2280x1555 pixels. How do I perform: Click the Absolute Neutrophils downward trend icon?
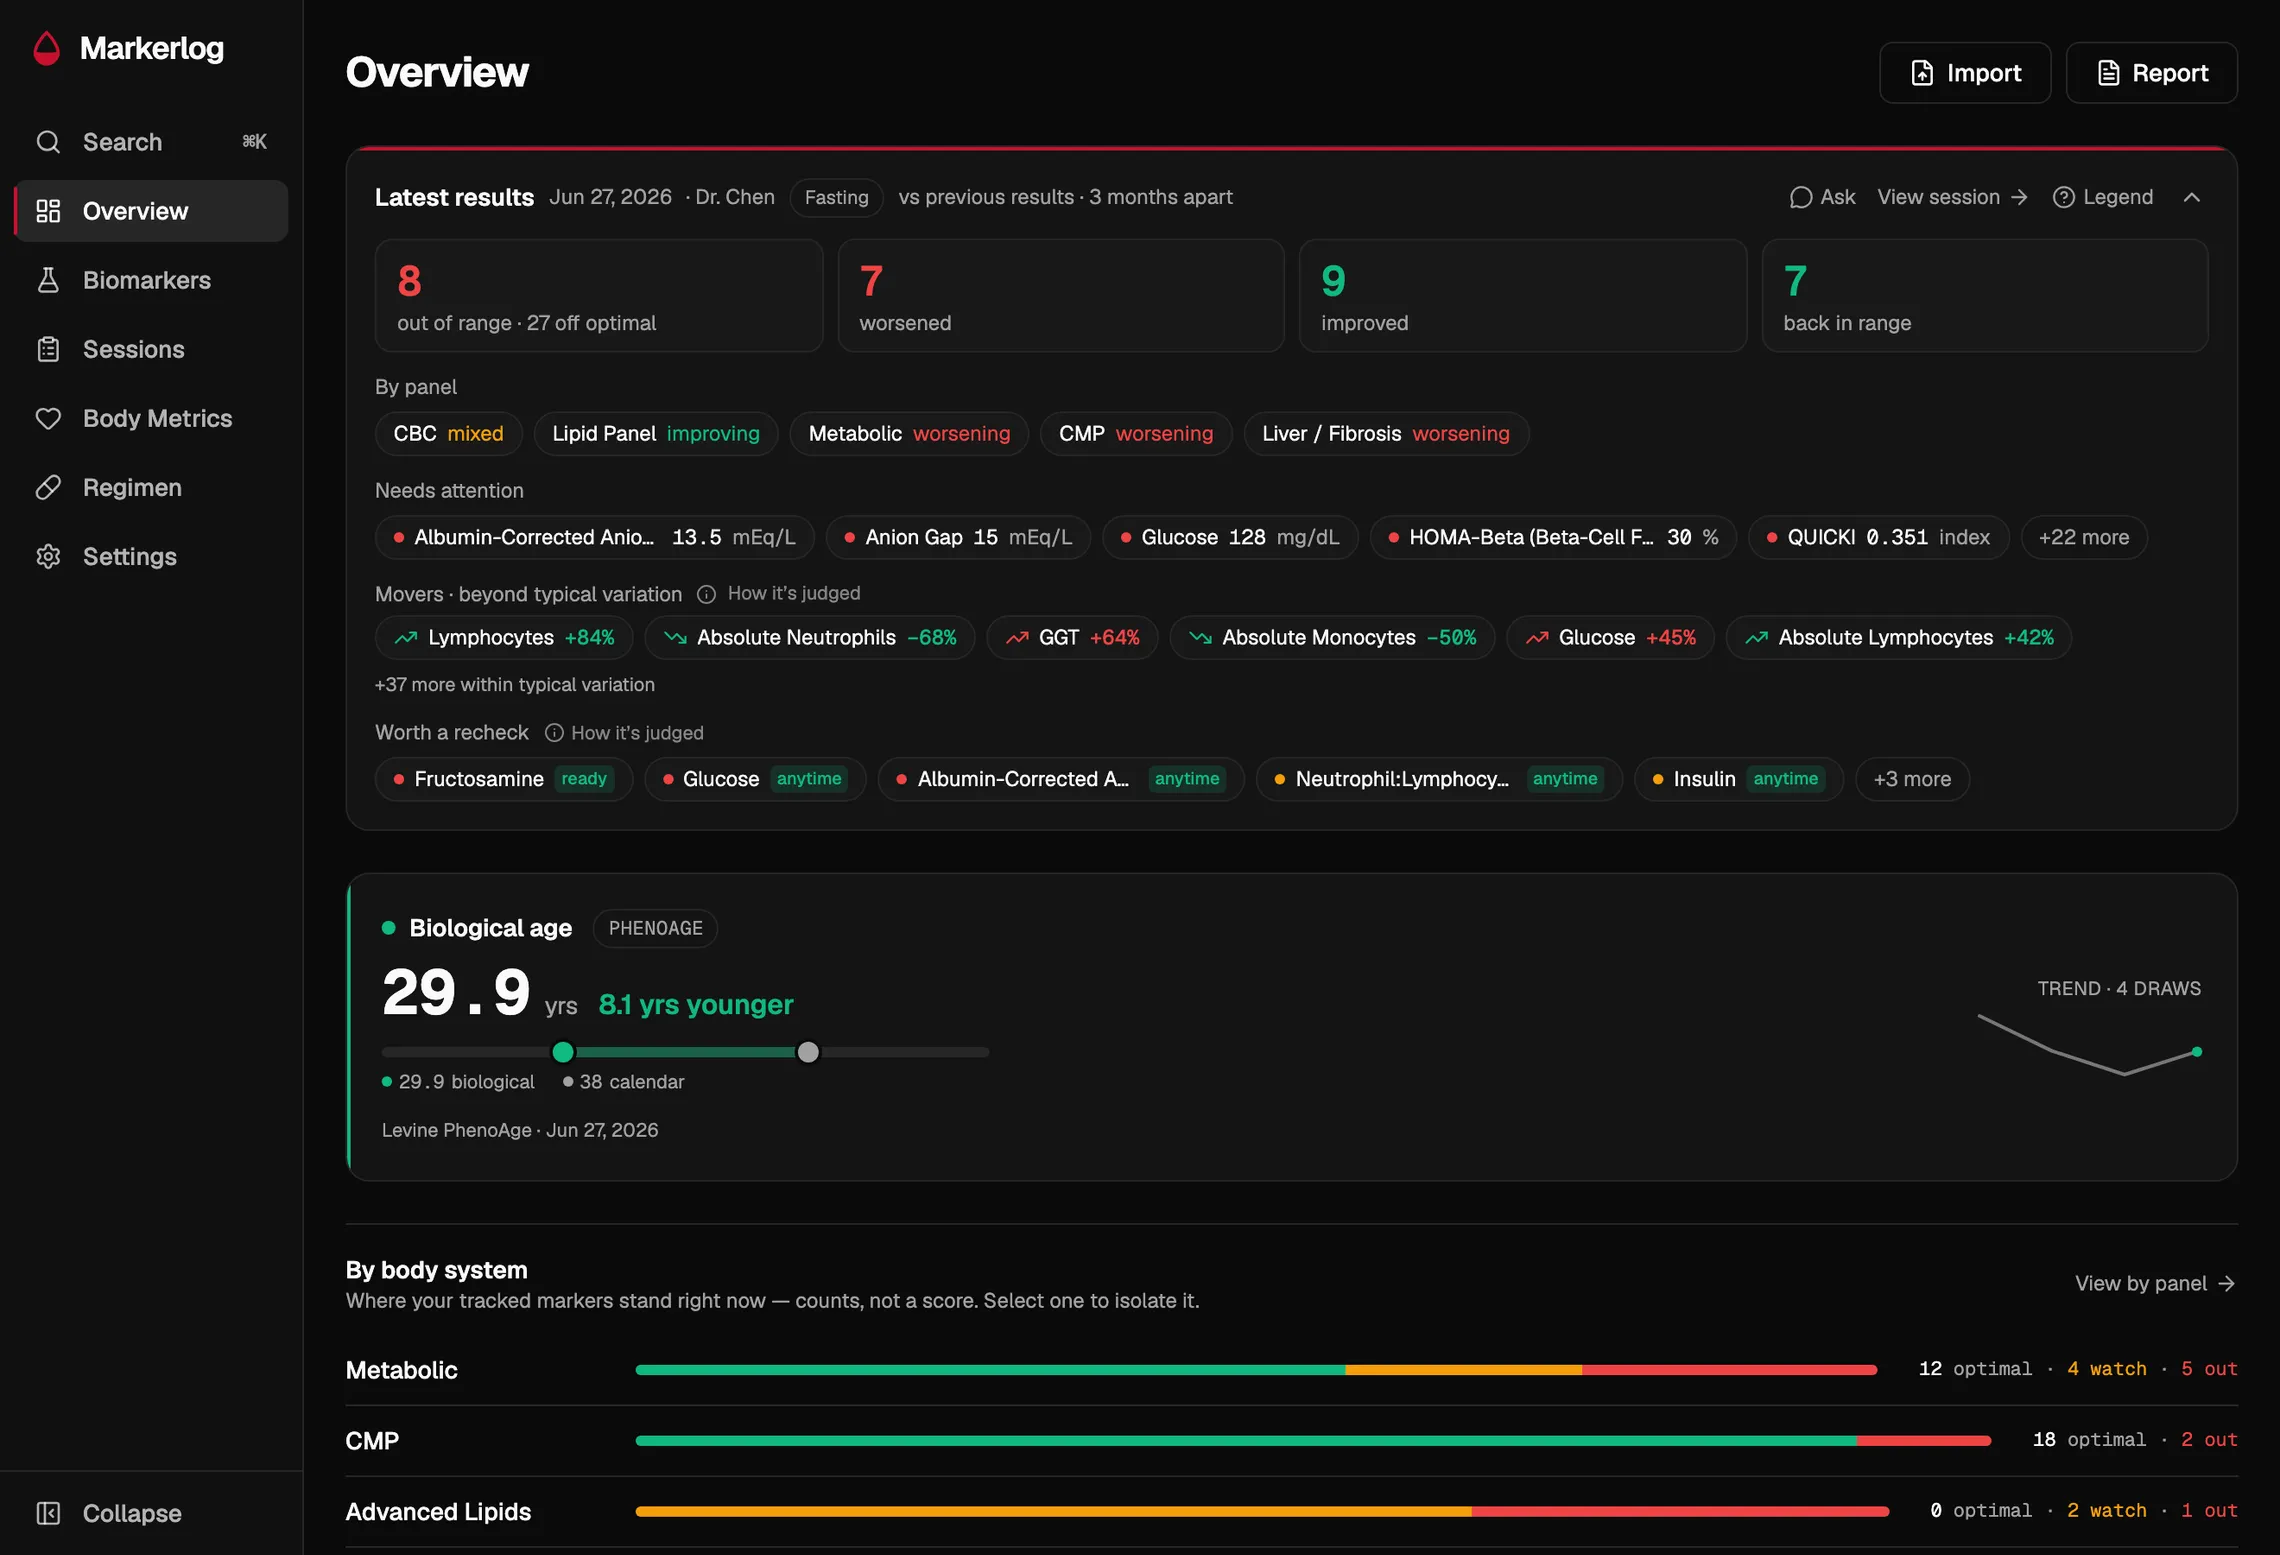pos(675,638)
